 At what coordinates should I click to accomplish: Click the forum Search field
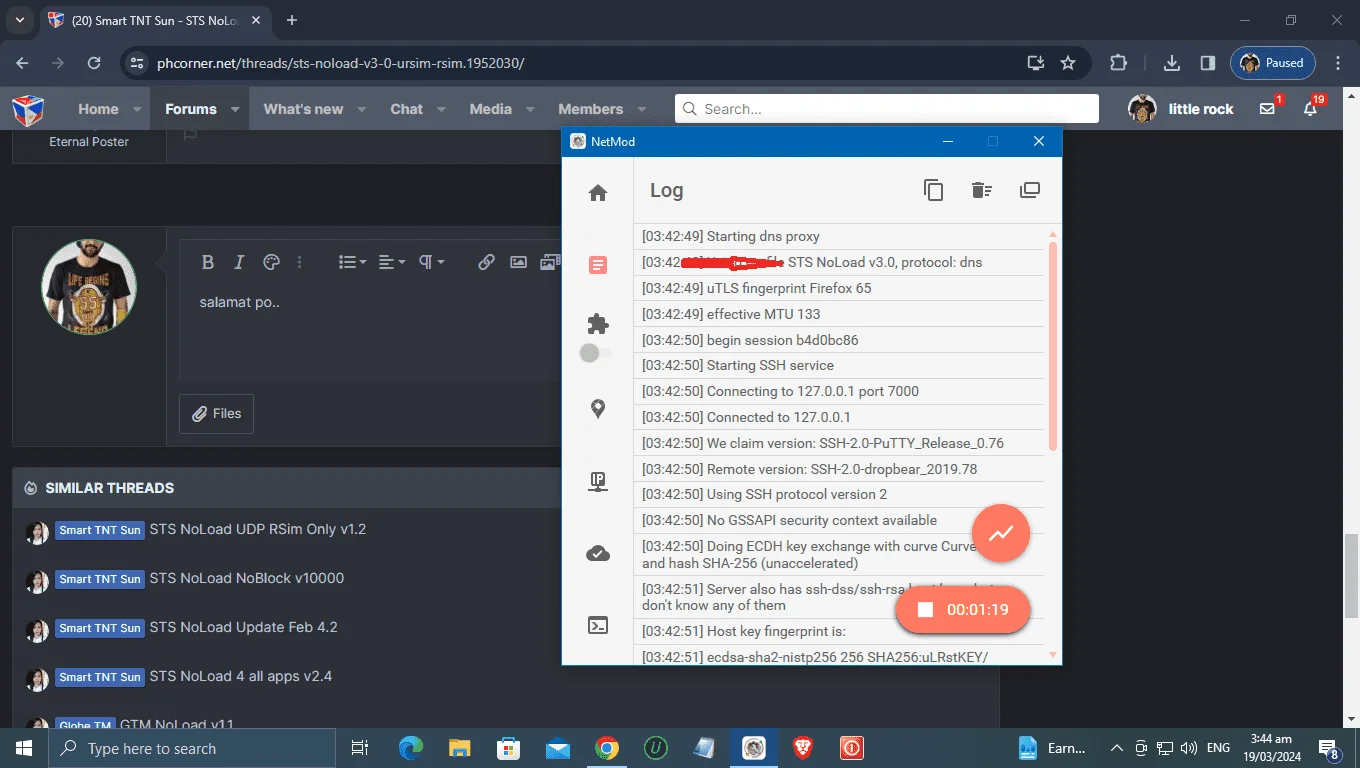point(887,109)
